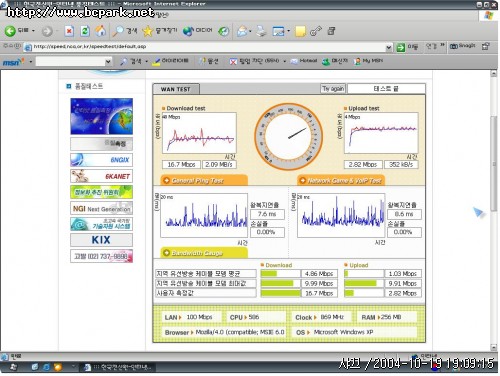Print the page with the printer icon

(x=261, y=31)
